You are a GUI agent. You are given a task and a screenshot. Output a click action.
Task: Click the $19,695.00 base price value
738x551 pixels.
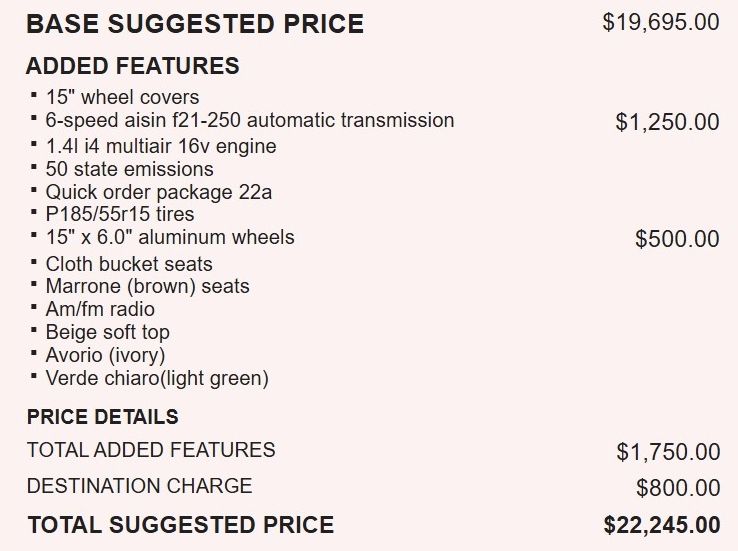click(x=660, y=22)
